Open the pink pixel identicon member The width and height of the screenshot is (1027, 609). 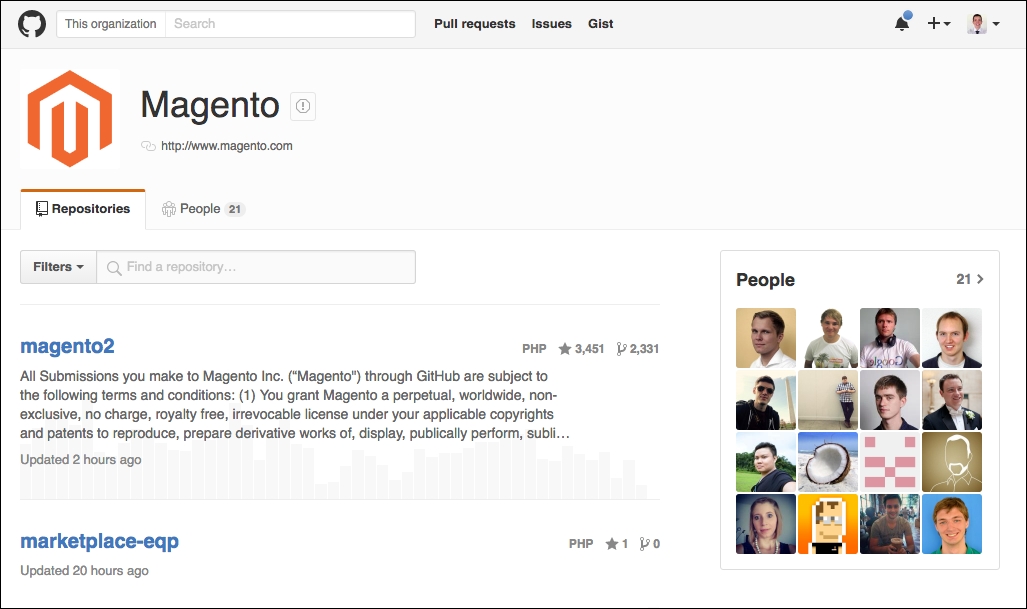(x=889, y=462)
